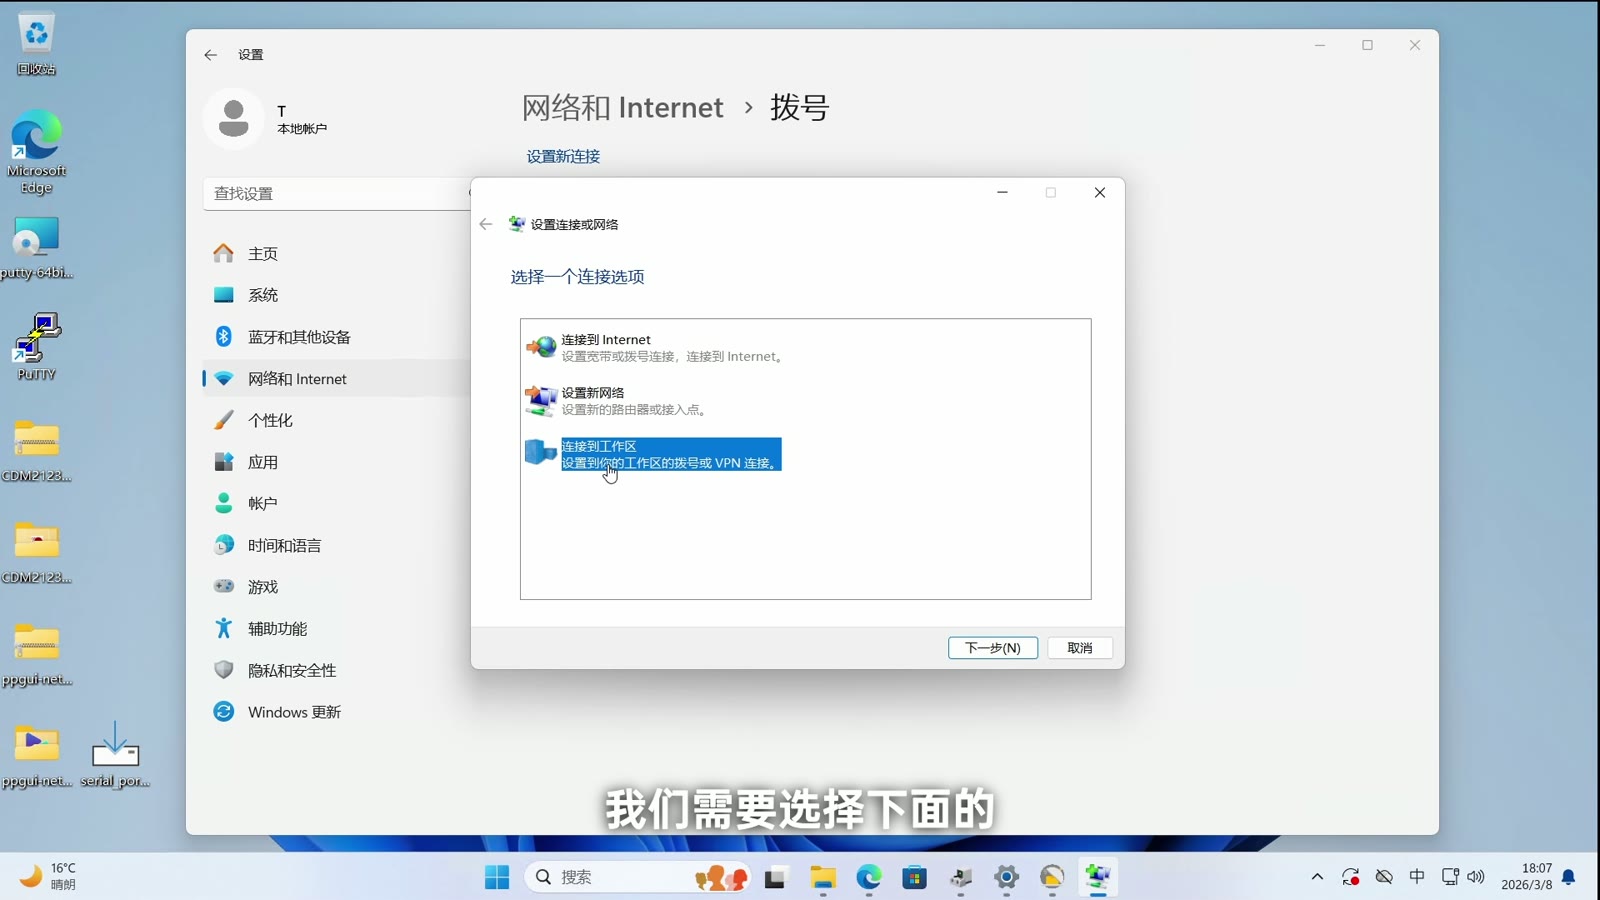Click the taskbar 搜索 box

(x=638, y=877)
